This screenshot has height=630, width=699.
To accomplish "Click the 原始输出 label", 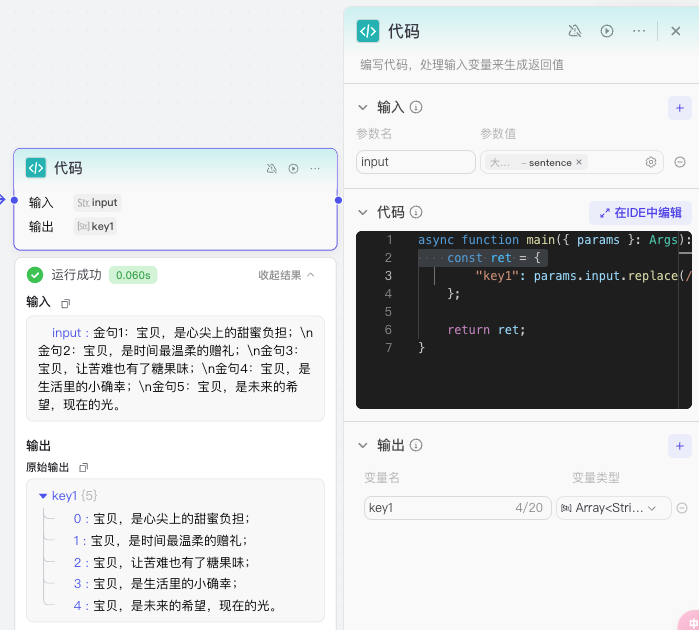I will pyautogui.click(x=47, y=467).
